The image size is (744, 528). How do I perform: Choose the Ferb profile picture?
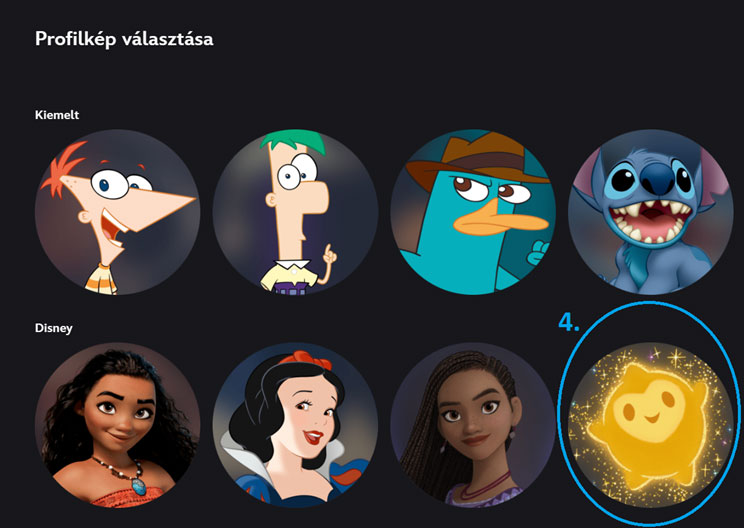(x=295, y=212)
